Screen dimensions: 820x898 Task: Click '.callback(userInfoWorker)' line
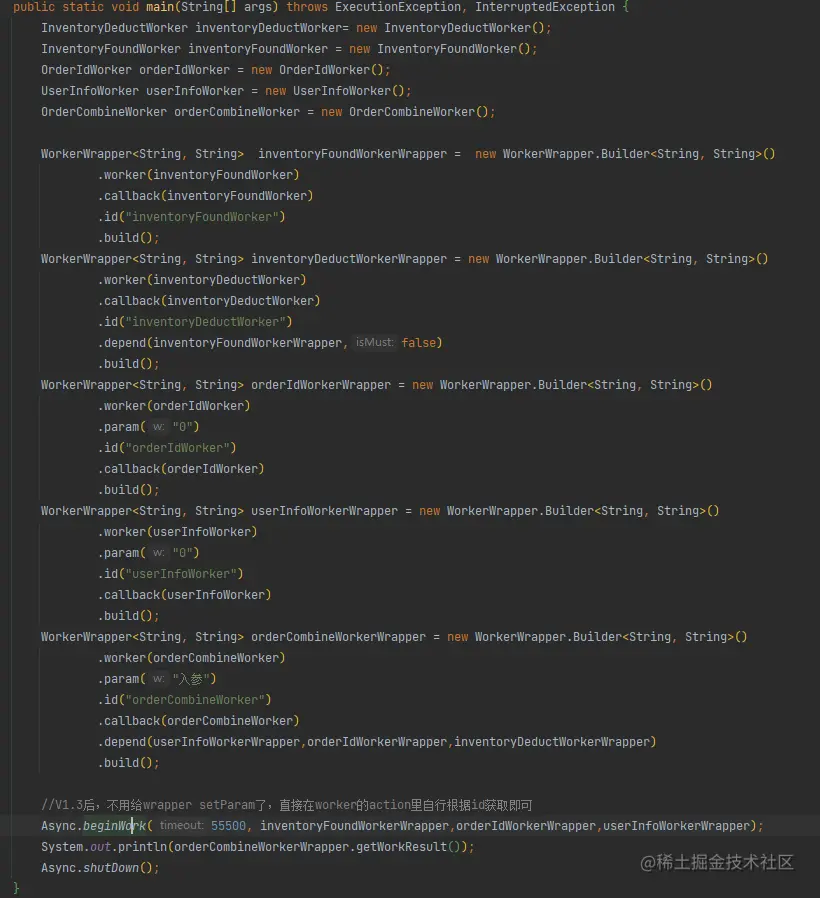(x=184, y=595)
